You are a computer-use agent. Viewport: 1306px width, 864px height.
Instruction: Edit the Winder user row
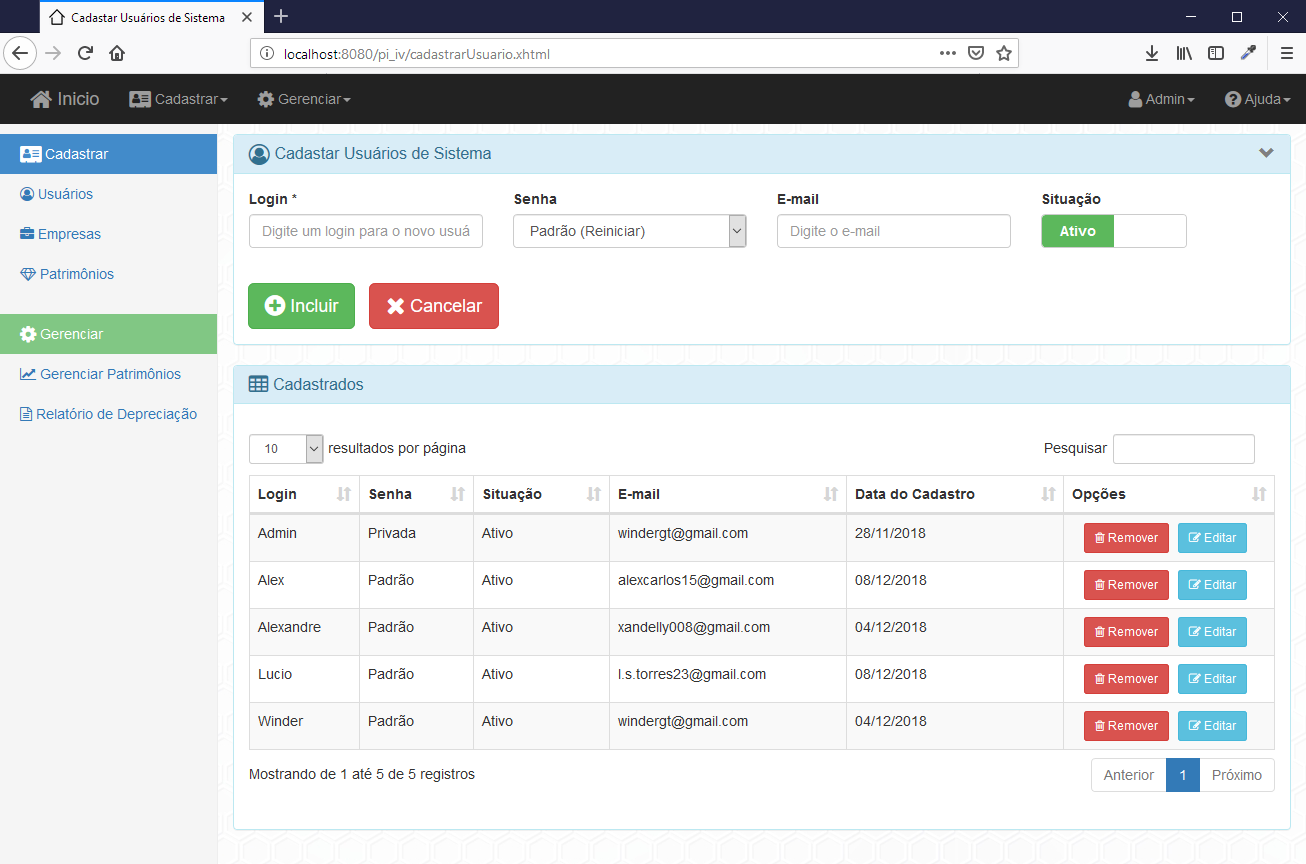tap(1212, 726)
